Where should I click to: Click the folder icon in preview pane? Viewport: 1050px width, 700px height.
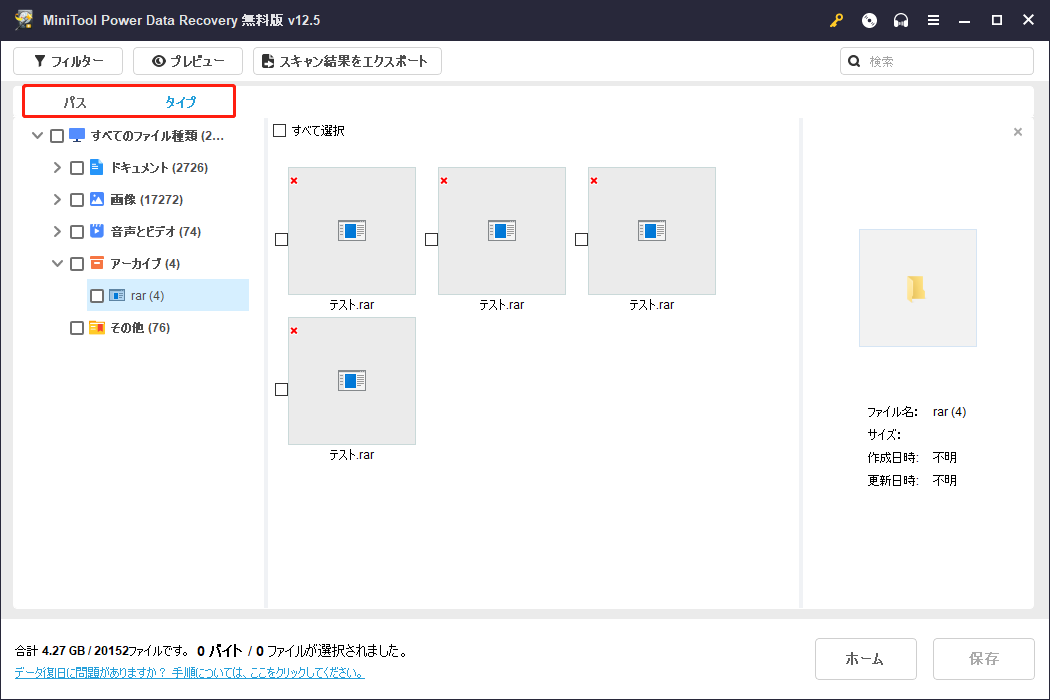point(916,289)
